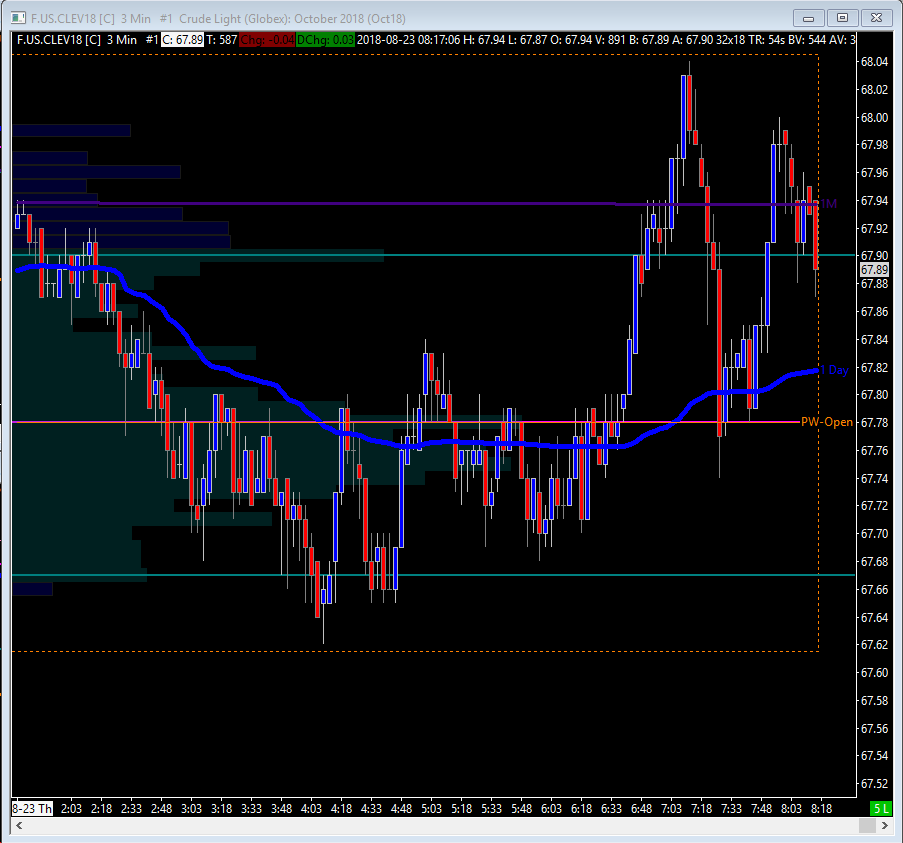The width and height of the screenshot is (903, 843).
Task: Click the '1M' purple line label
Action: pyautogui.click(x=828, y=204)
